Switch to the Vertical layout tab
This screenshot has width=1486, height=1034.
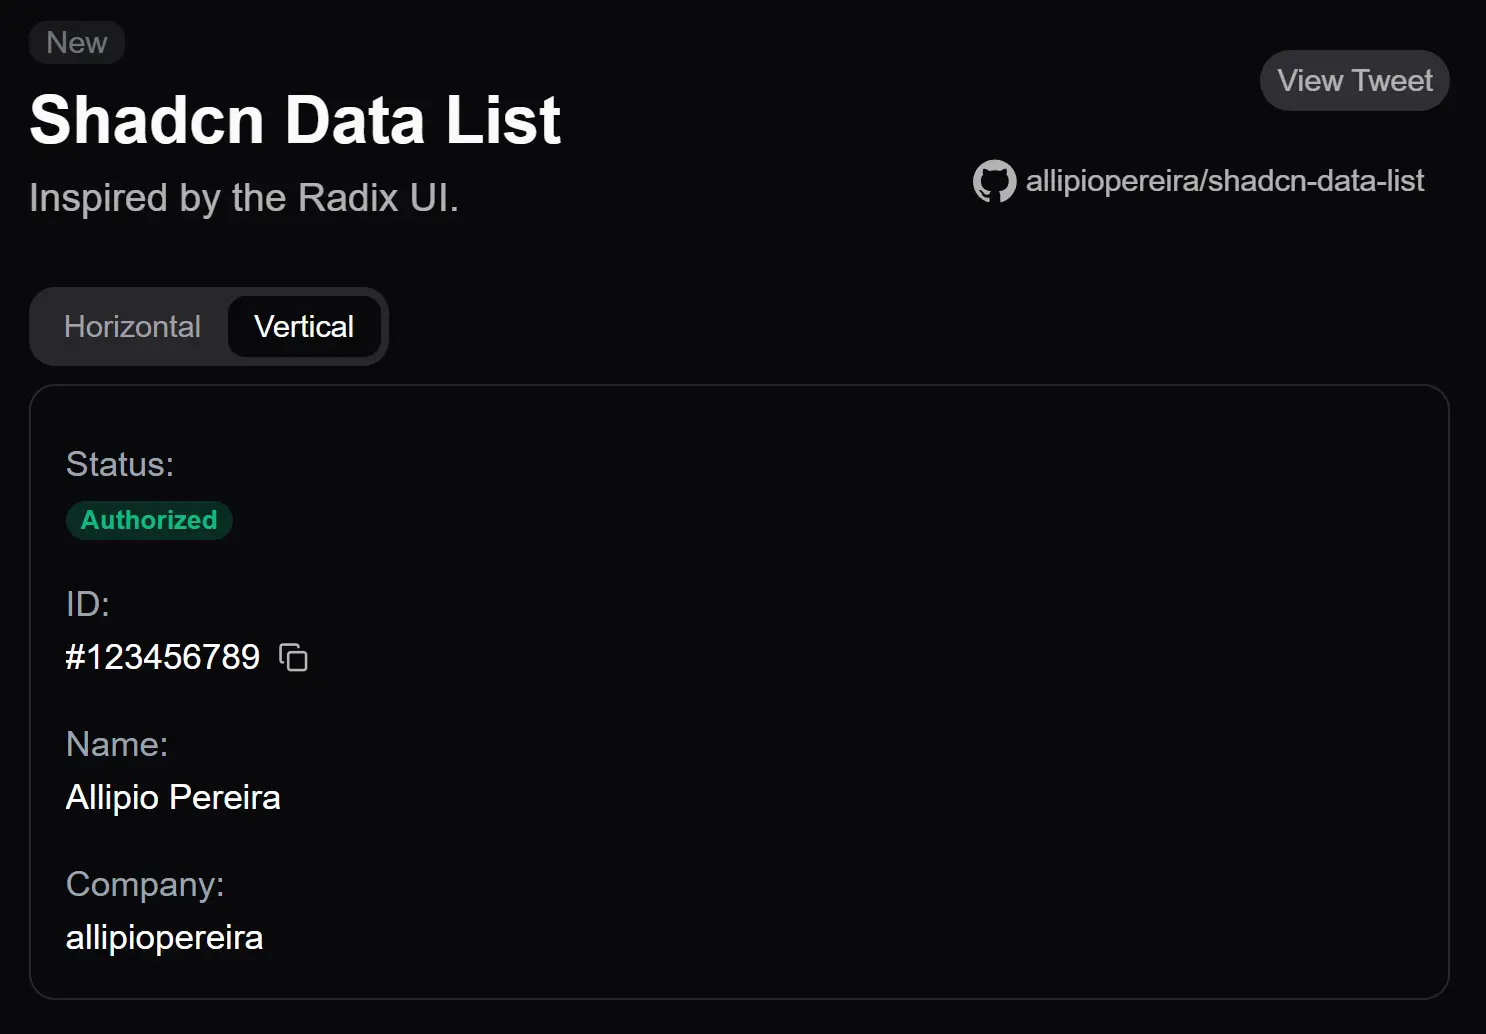coord(304,326)
